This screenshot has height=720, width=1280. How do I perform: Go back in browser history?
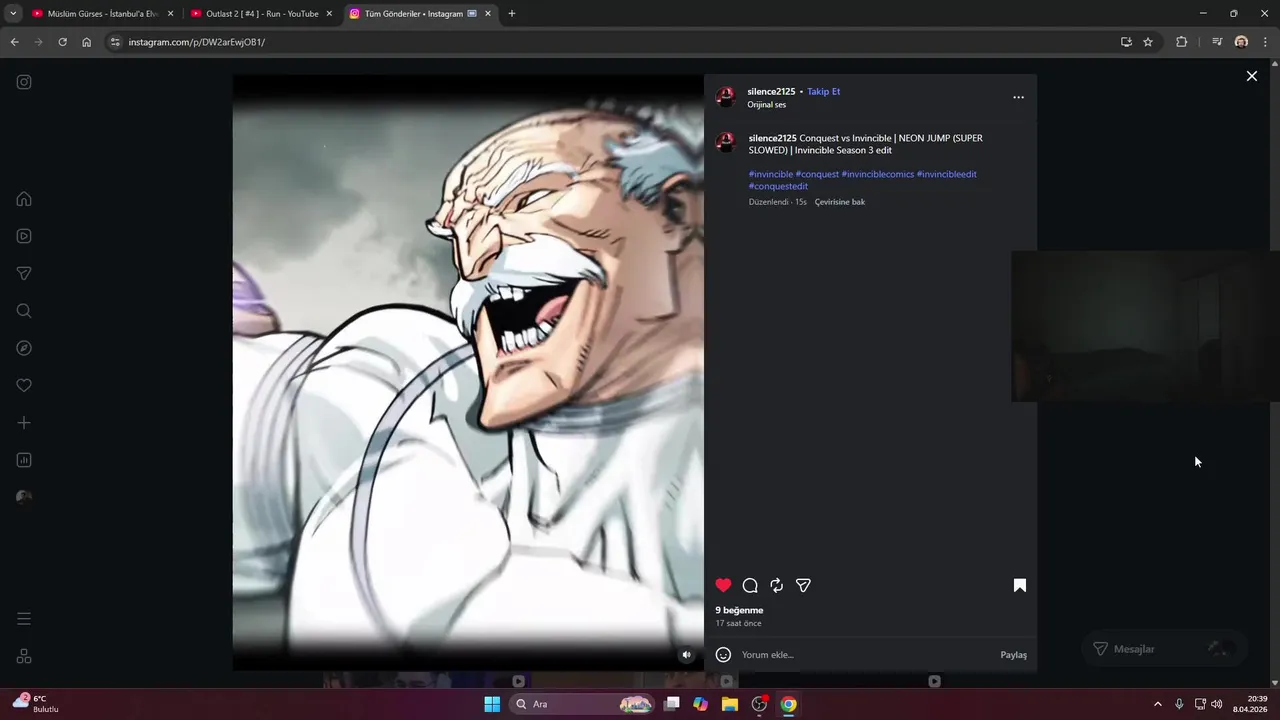click(x=14, y=42)
